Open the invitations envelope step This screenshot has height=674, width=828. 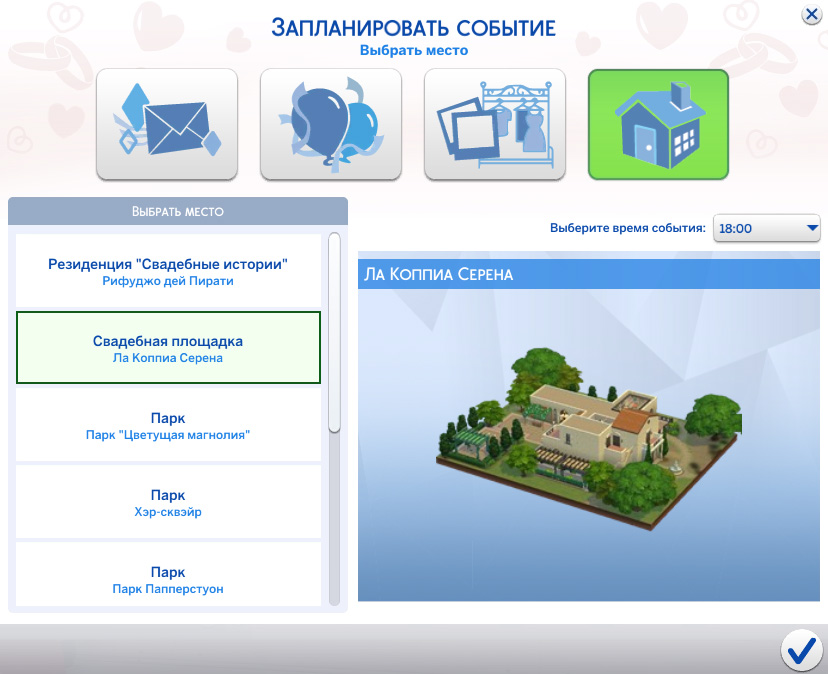166,124
